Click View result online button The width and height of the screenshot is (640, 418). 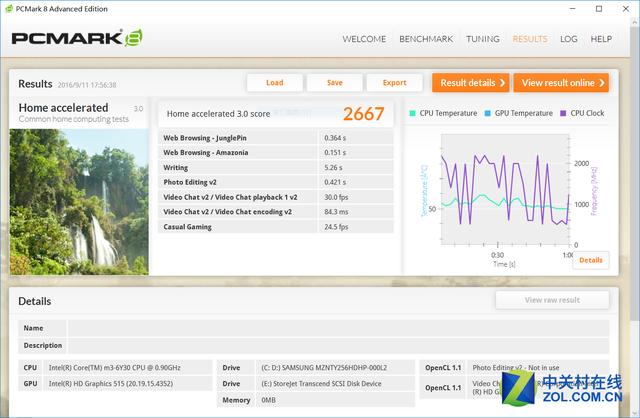click(563, 83)
